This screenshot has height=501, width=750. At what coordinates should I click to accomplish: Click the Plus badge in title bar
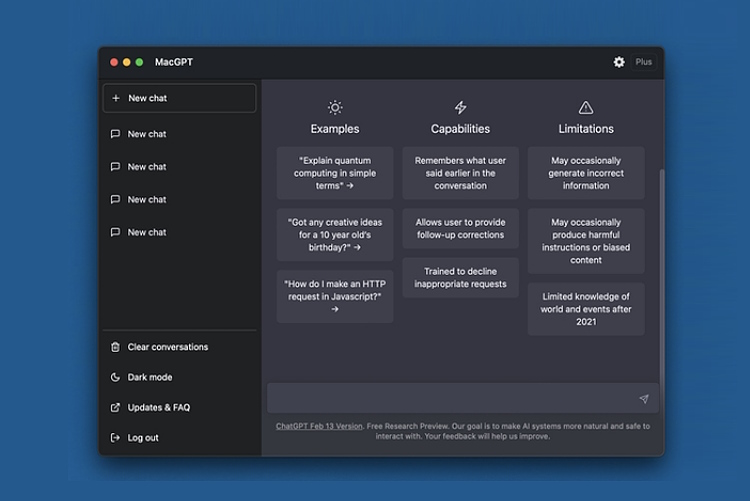pos(644,62)
